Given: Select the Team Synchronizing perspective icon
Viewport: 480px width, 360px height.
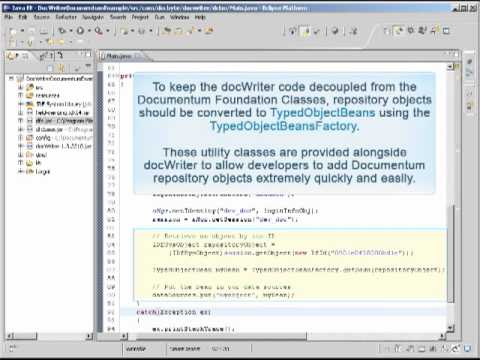Looking at the screenshot, I should click(422, 31).
